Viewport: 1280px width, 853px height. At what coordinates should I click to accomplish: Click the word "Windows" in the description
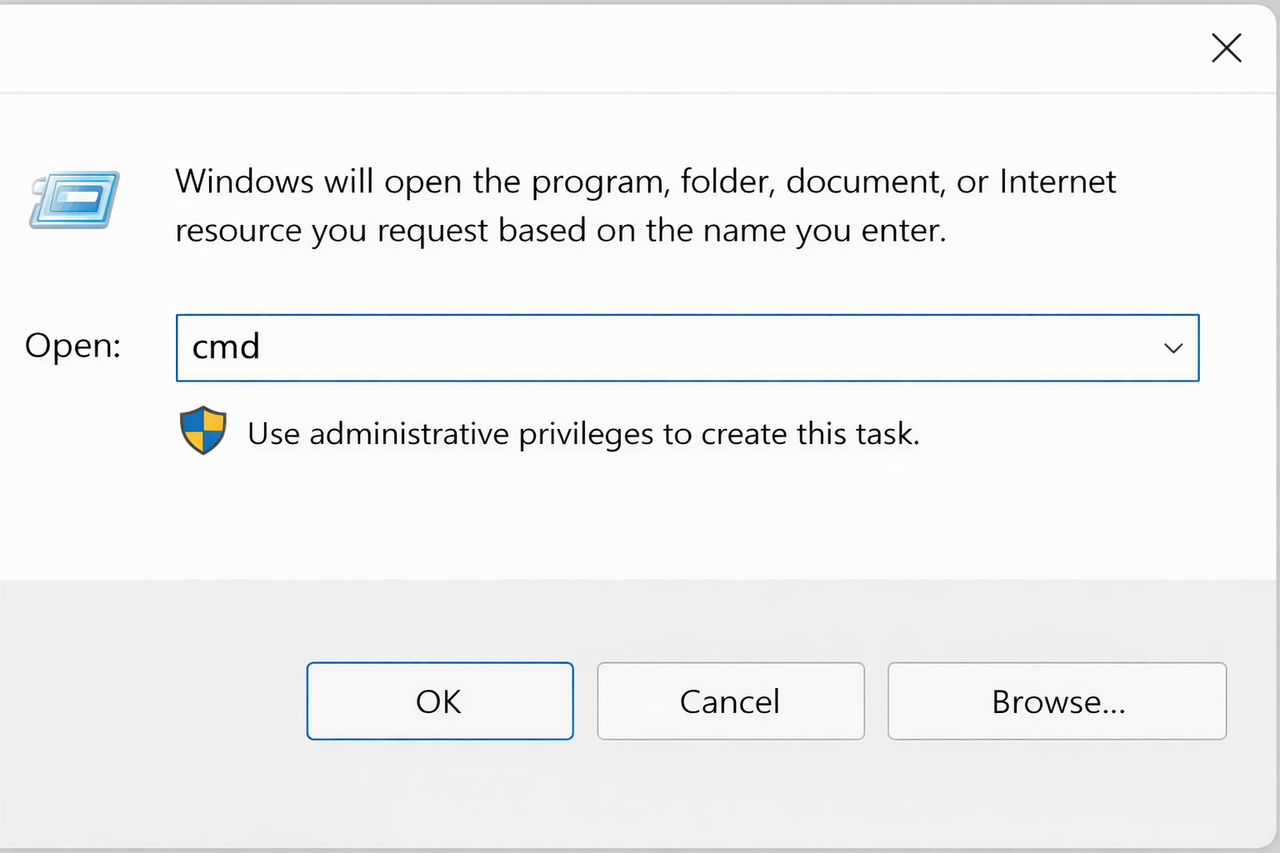click(x=244, y=182)
